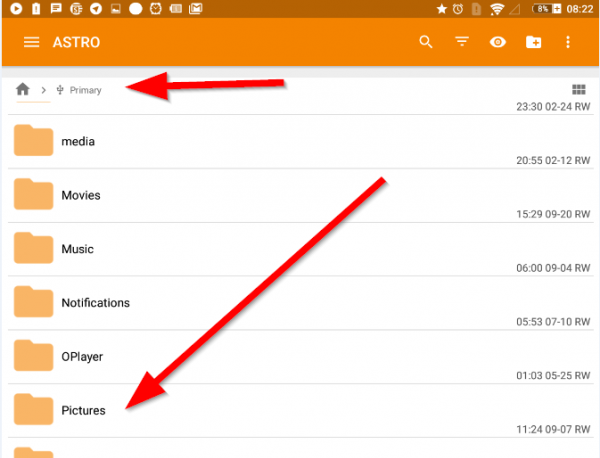
Task: Tap the Wi-Fi status icon
Action: (497, 9)
